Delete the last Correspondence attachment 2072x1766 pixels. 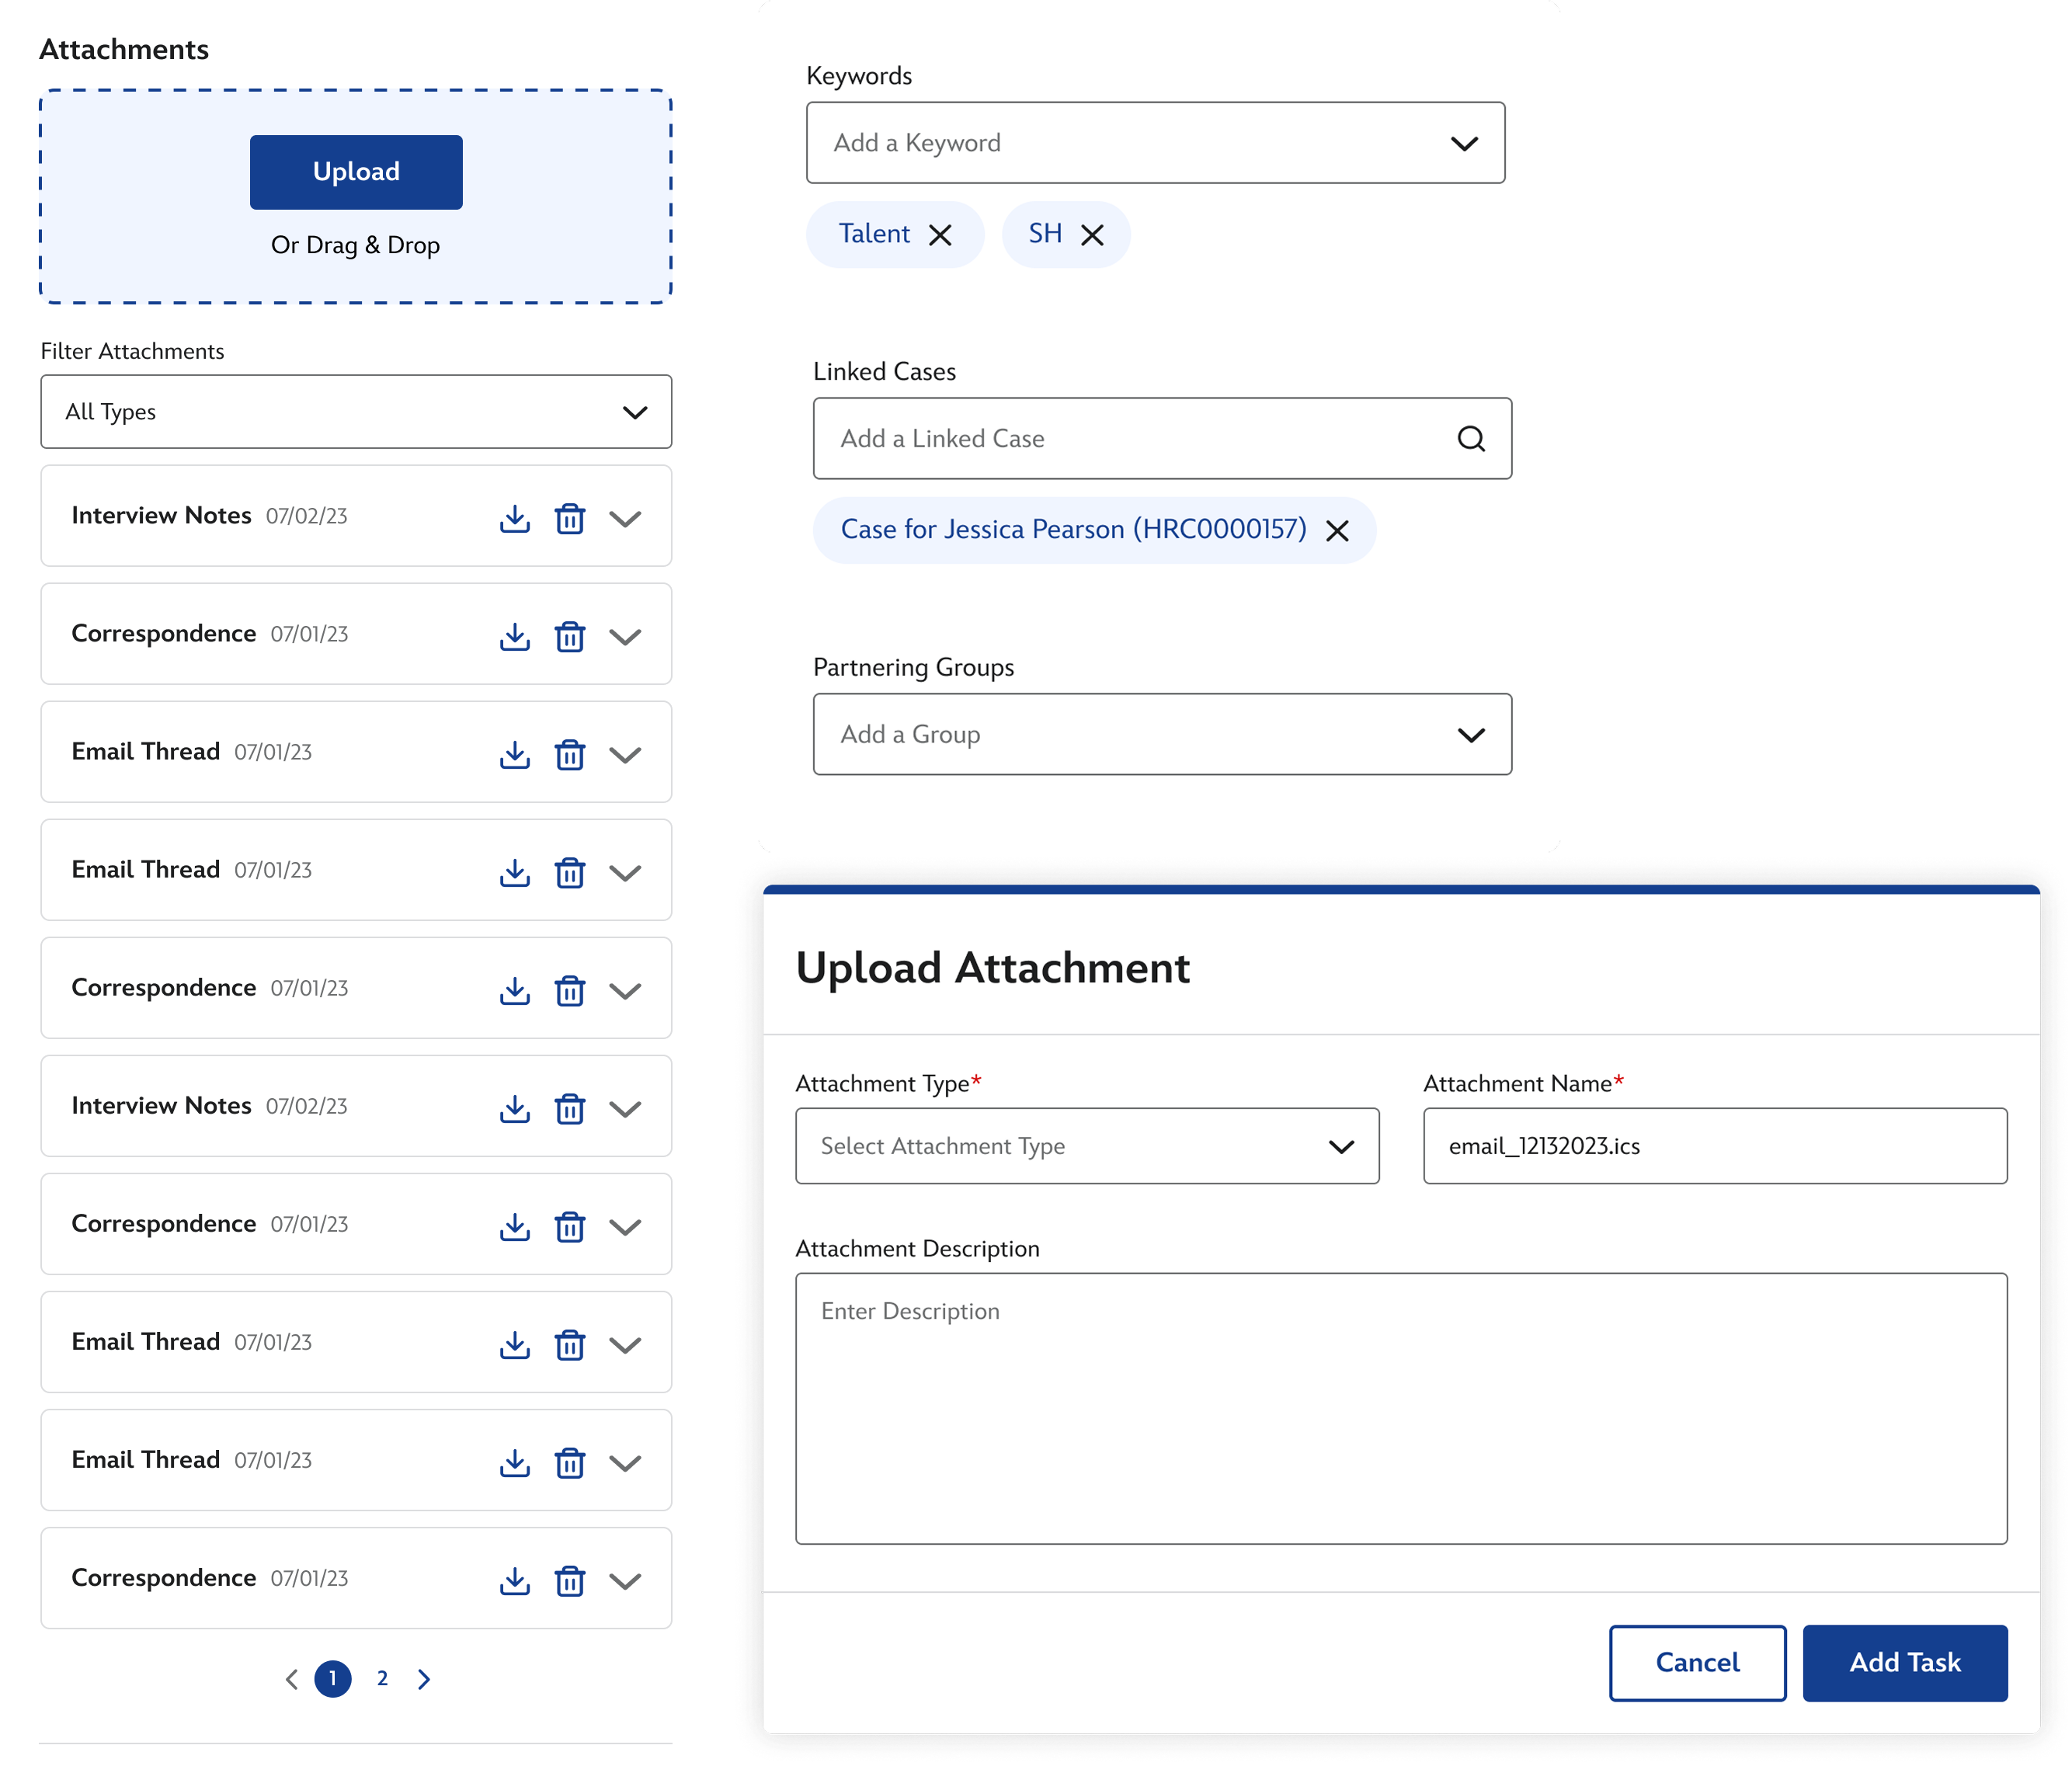pos(569,1580)
